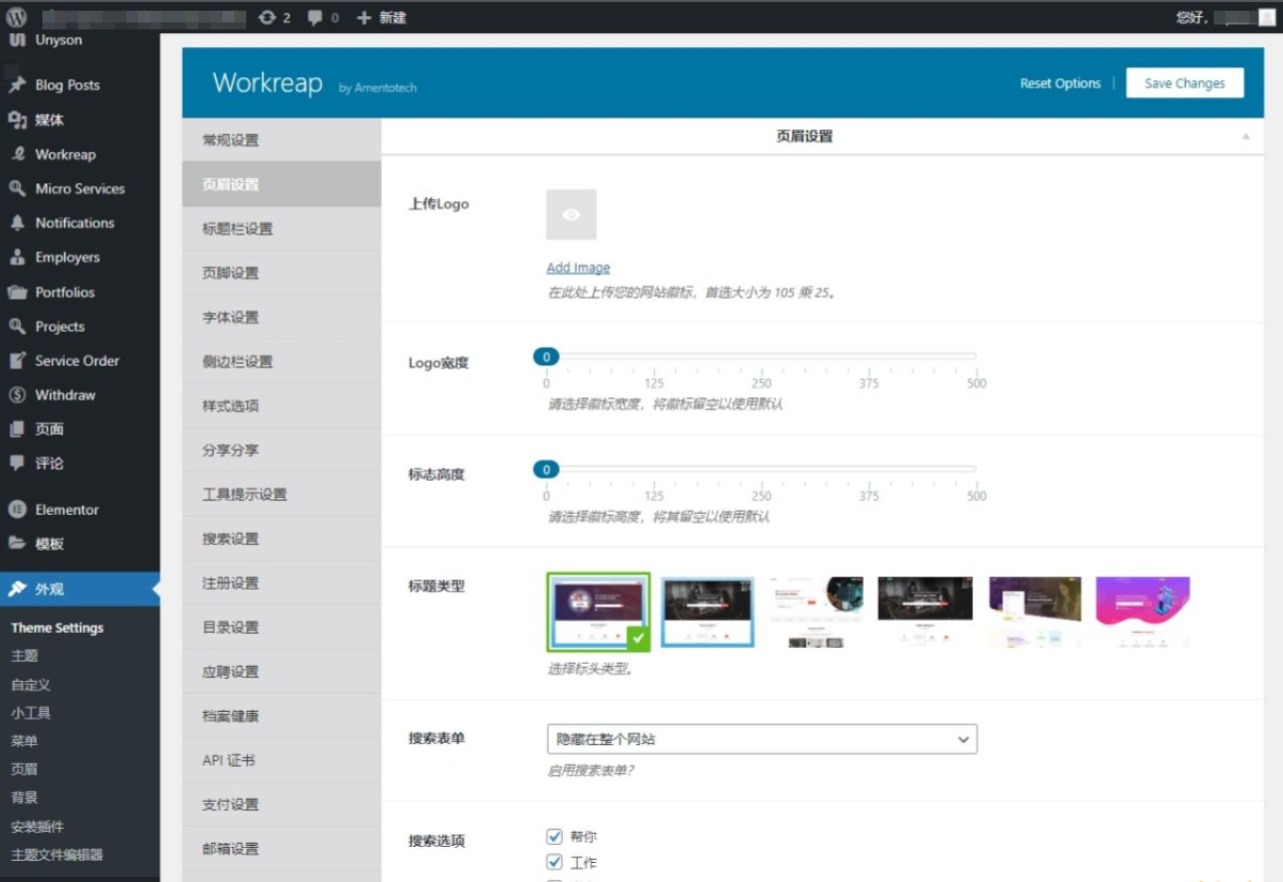Screen dimensions: 1283x882
Task: Click the Unyson sidebar icon
Action: point(17,40)
